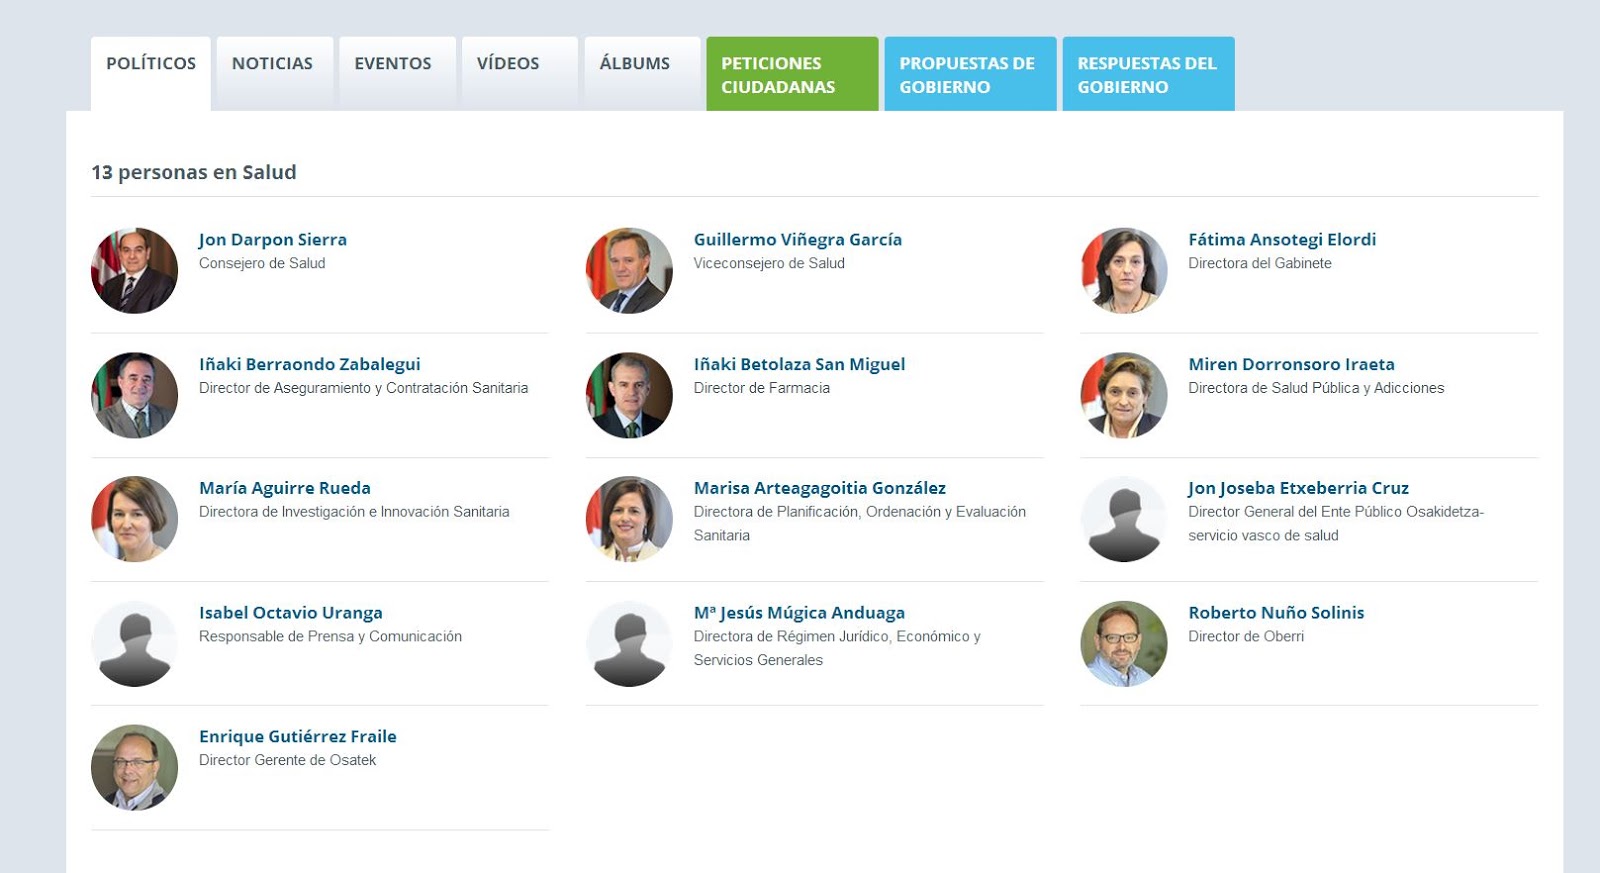
Task: Open Marisa Arteagagoitia González's profile link
Action: coord(819,488)
